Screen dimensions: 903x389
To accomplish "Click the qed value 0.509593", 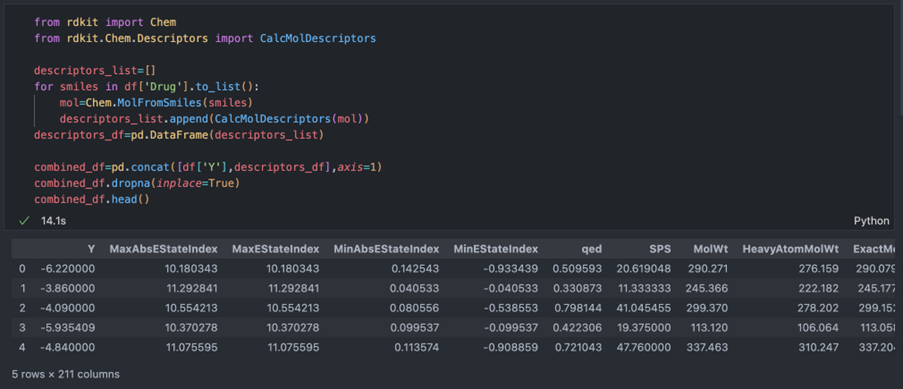I will pyautogui.click(x=578, y=269).
